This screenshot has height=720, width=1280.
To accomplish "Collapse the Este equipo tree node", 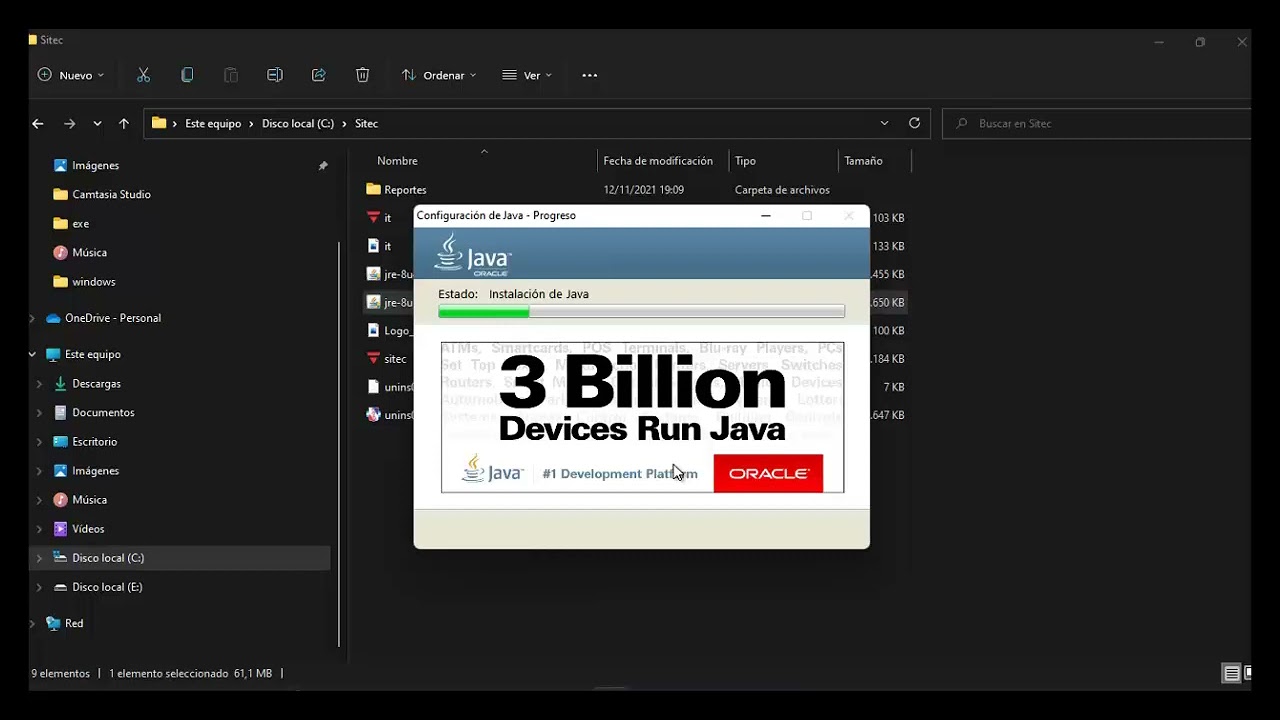I will pyautogui.click(x=33, y=354).
